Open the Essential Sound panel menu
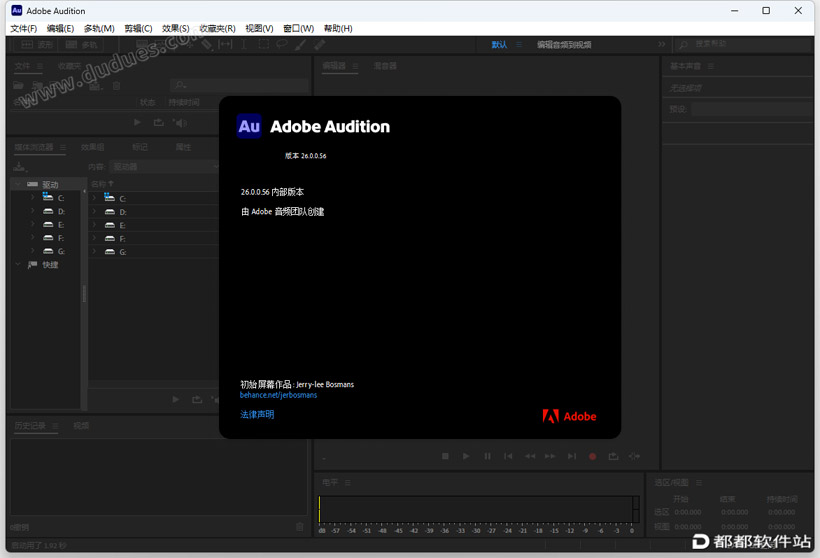Screen dimensions: 820x558 [711, 66]
